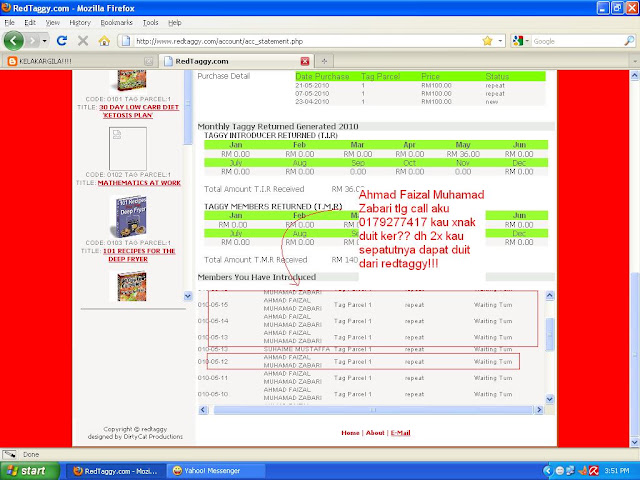640x480 pixels.
Task: Go to the Home page icon
Action: 104,41
